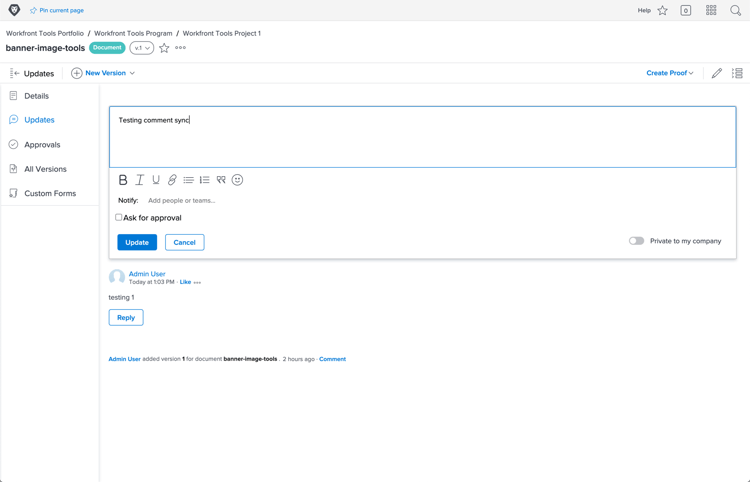750x482 pixels.
Task: Open the emoji picker
Action: coord(237,180)
